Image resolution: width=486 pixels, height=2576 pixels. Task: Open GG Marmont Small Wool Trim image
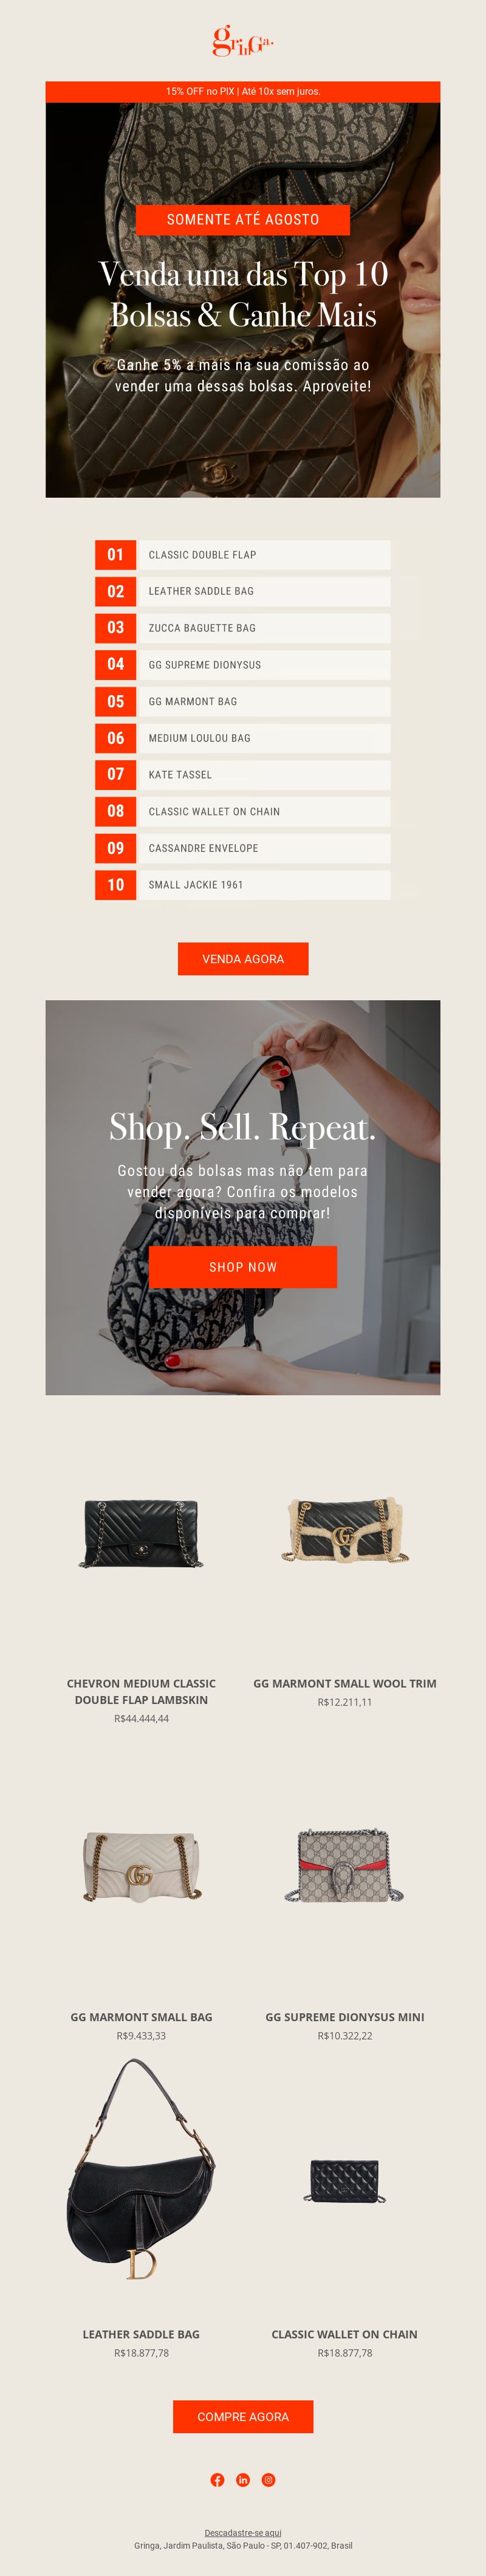(345, 1530)
